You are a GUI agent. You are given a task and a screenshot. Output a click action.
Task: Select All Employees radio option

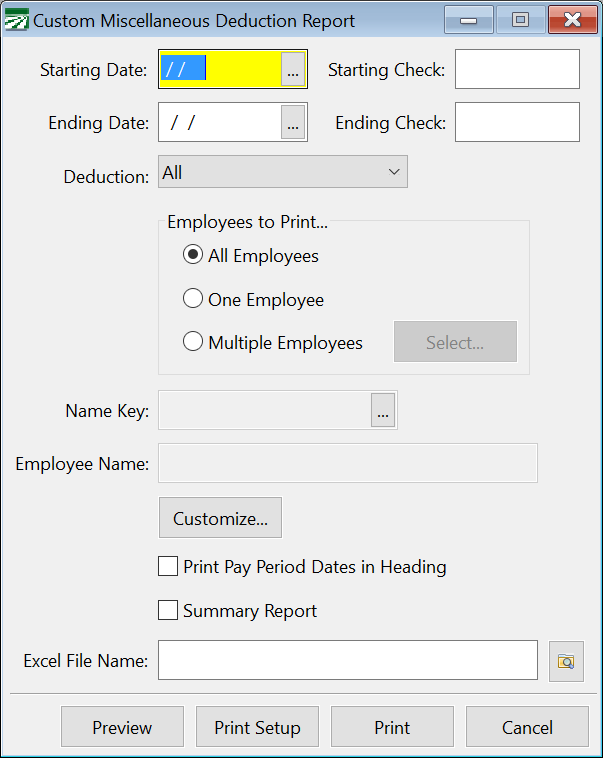(192, 255)
